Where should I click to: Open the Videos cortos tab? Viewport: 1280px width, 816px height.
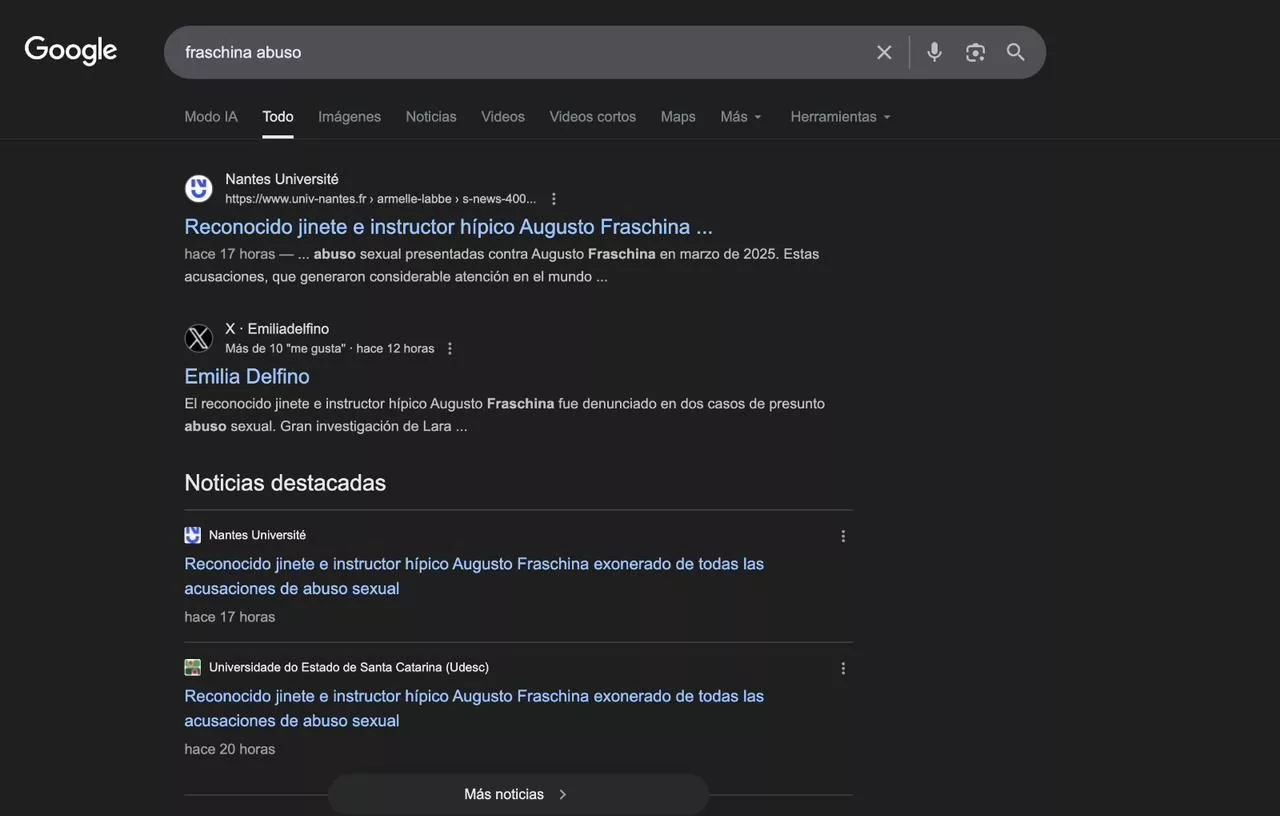coord(592,116)
